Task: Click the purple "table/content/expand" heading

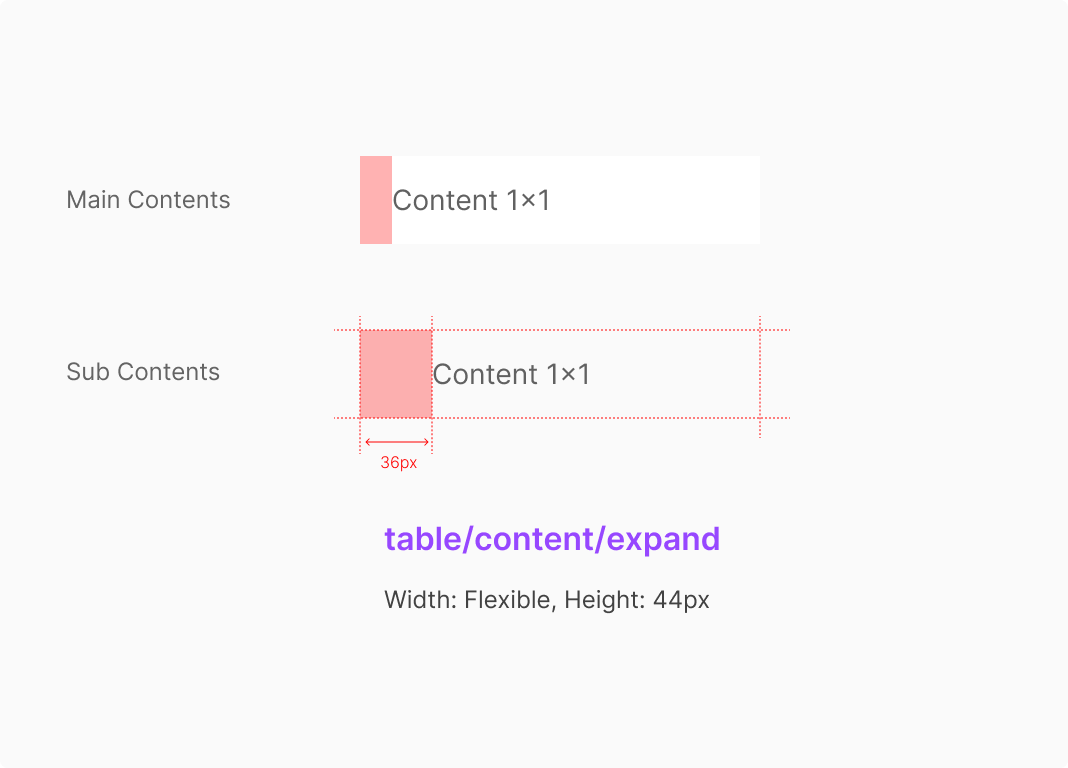Action: click(552, 539)
